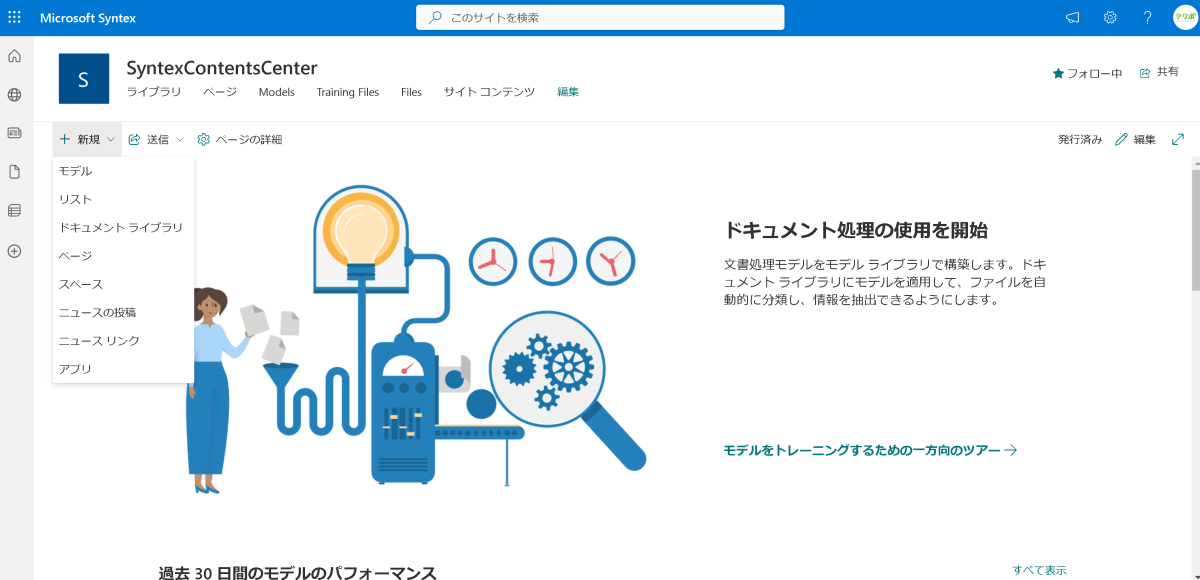Select List from the New menu
The image size is (1200, 580).
(x=123, y=200)
